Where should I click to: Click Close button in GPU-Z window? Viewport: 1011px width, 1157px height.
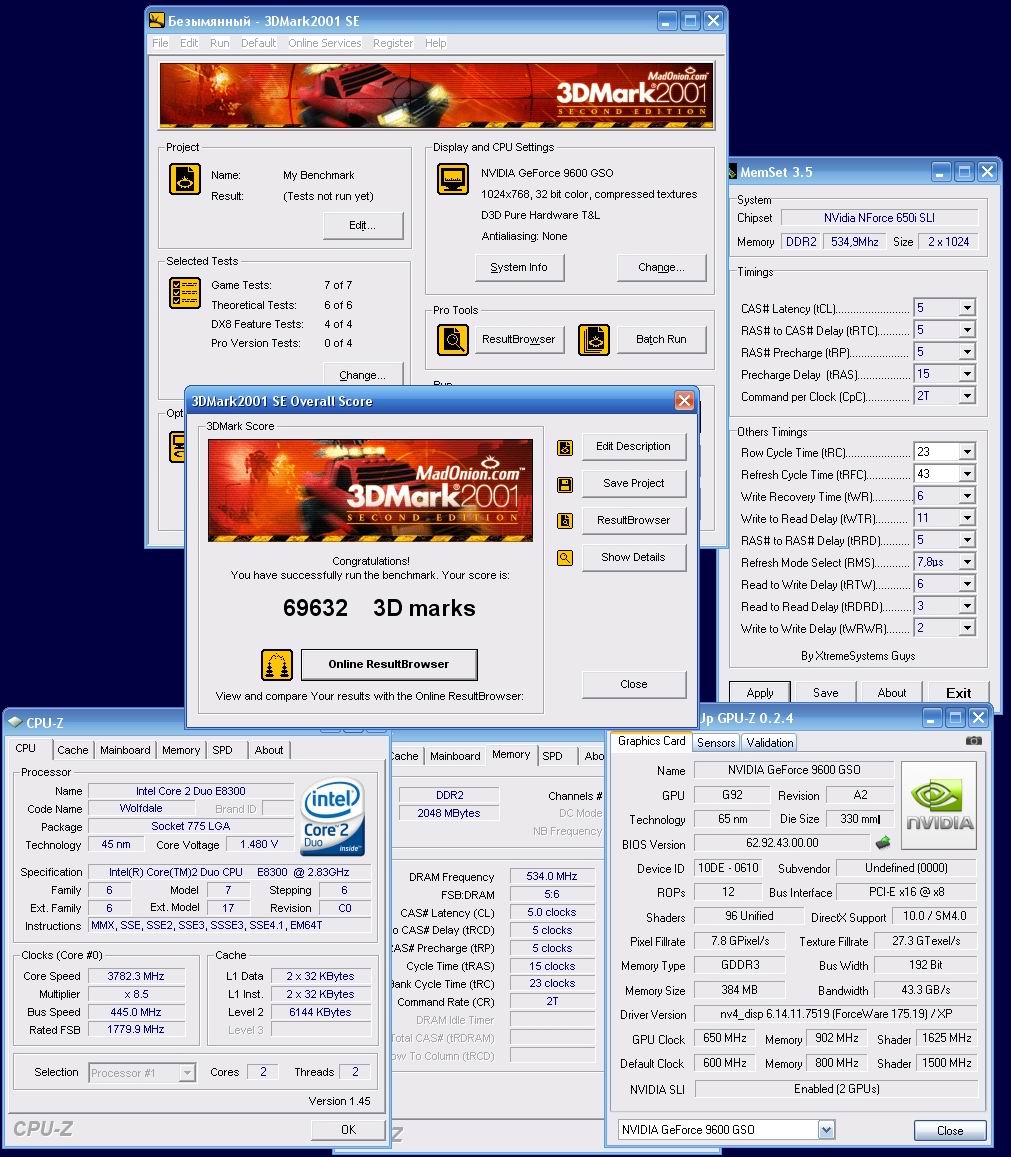point(950,1130)
